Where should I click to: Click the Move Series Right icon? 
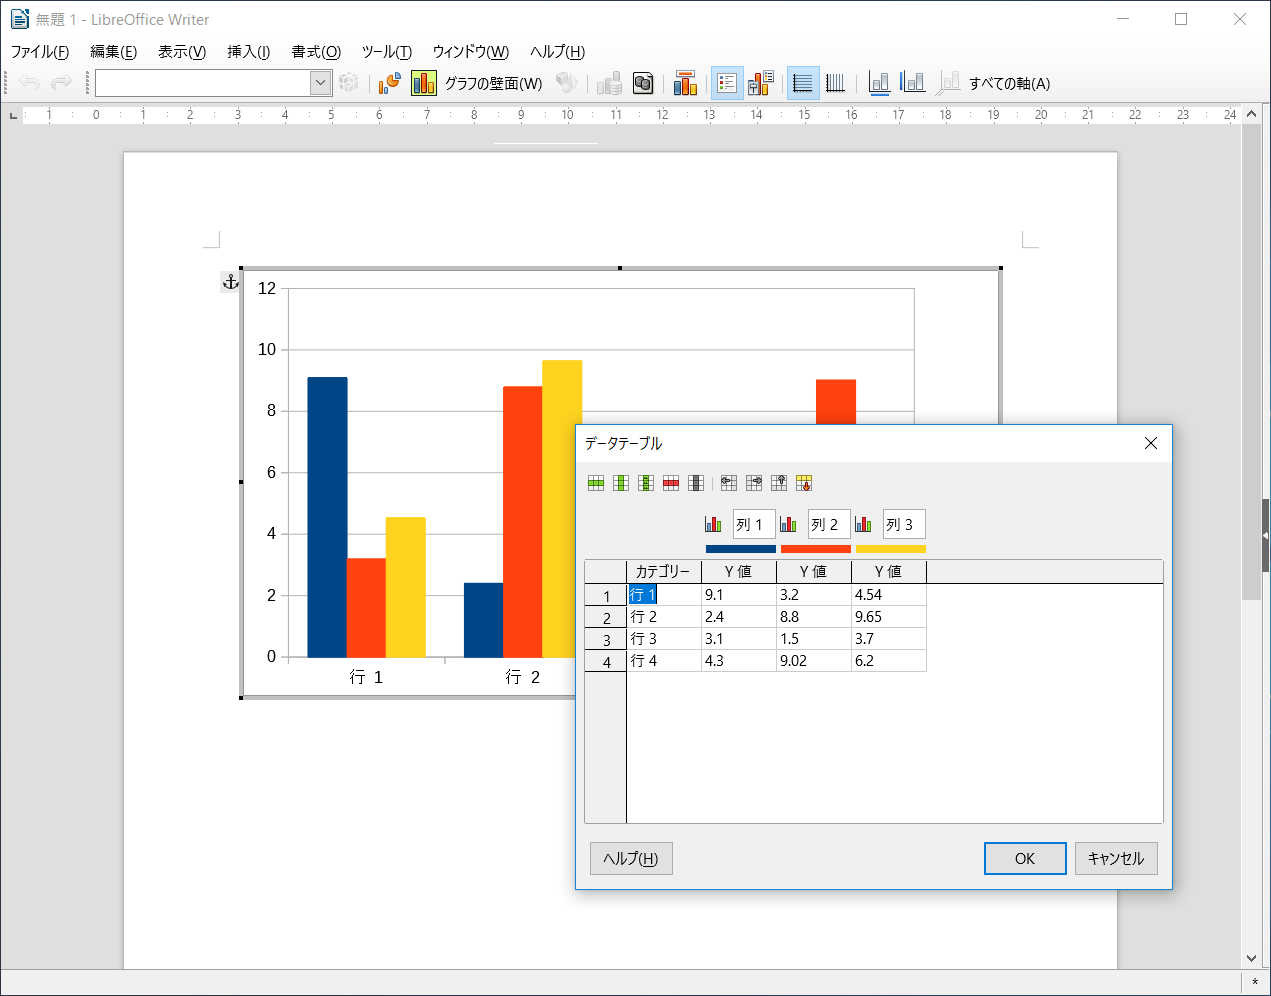click(754, 483)
